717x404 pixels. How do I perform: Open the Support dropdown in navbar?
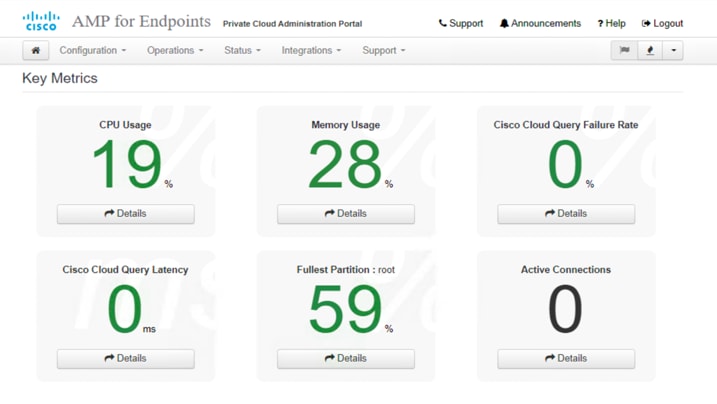384,50
